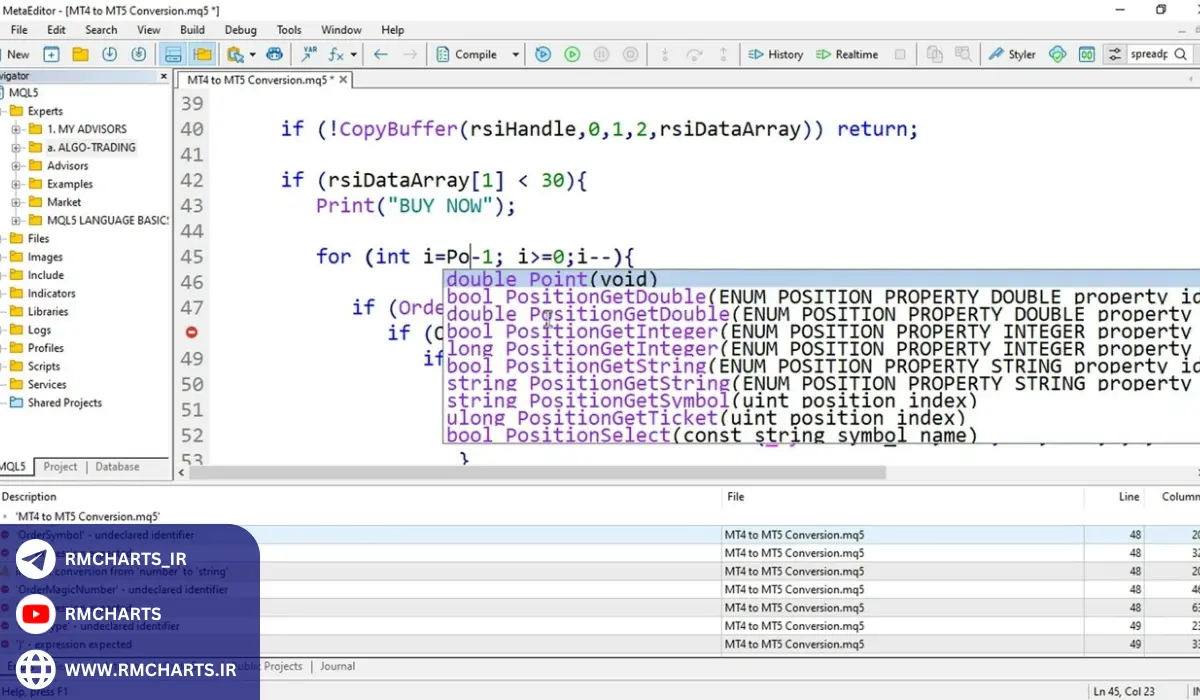This screenshot has width=1200, height=700.
Task: Click the MQL5 Cloud Protector shield icon
Action: pos(1058,54)
